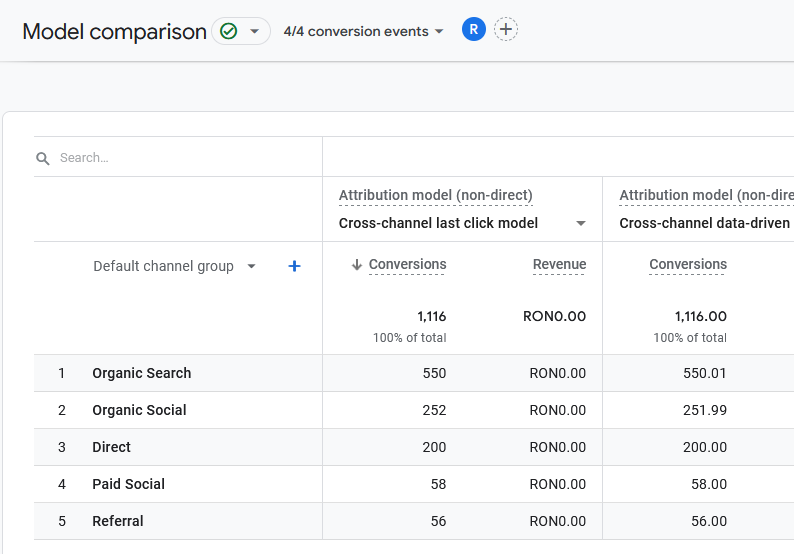This screenshot has height=554, width=794.
Task: Click the sort arrow next to Conversions
Action: (357, 265)
